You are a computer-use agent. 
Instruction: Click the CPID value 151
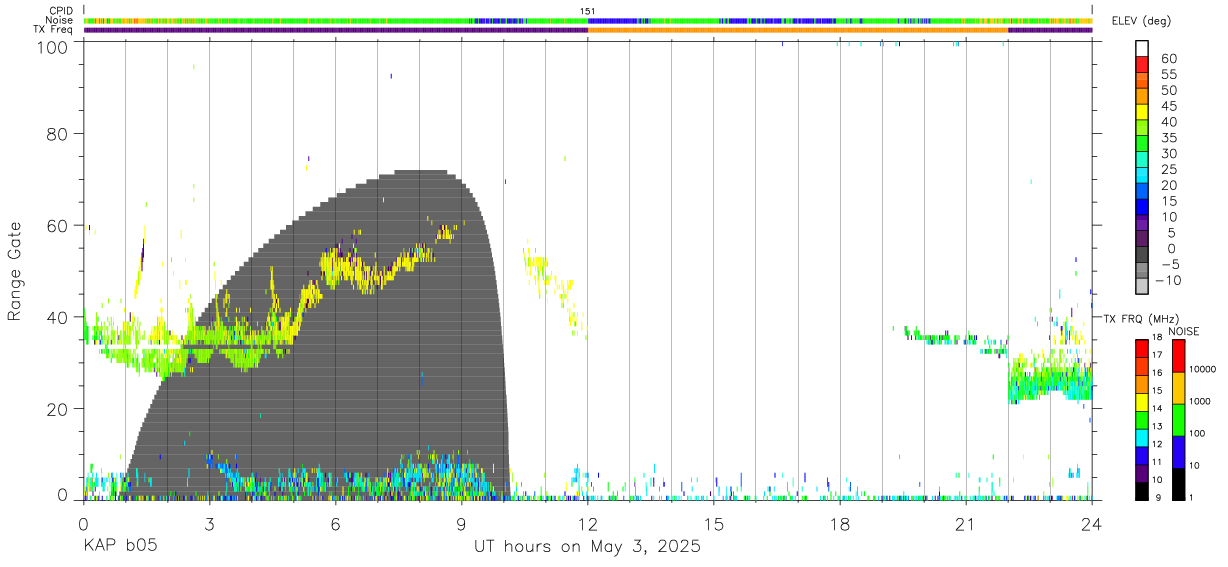tap(588, 11)
